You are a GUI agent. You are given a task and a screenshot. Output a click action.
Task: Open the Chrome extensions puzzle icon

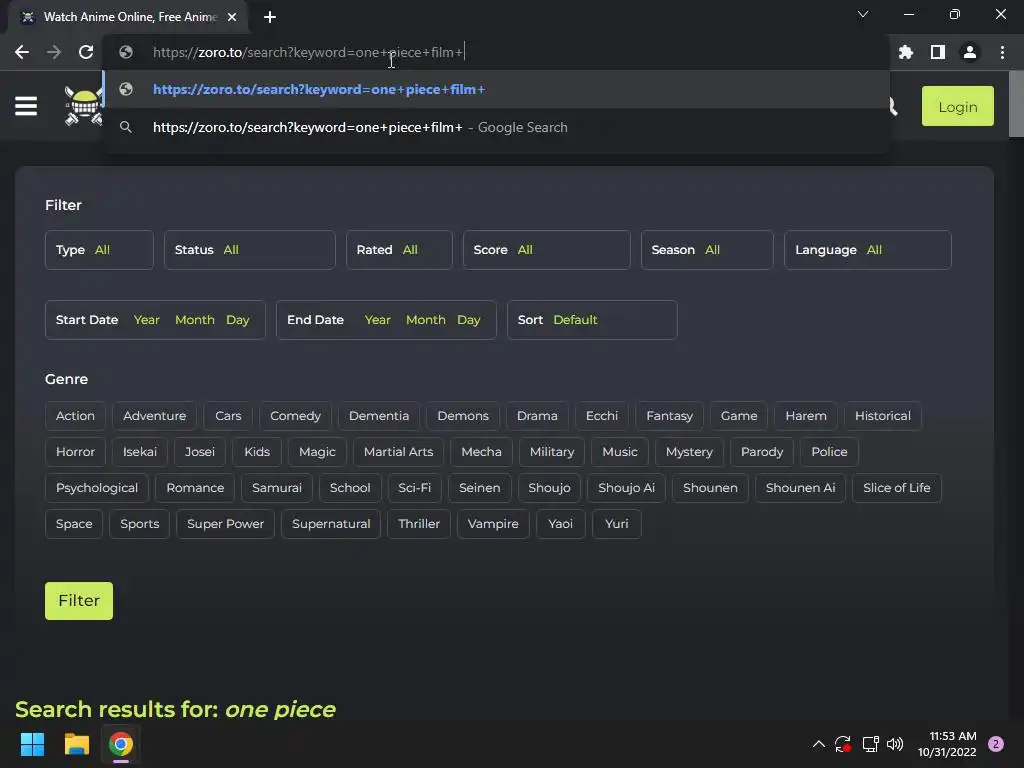(x=906, y=52)
